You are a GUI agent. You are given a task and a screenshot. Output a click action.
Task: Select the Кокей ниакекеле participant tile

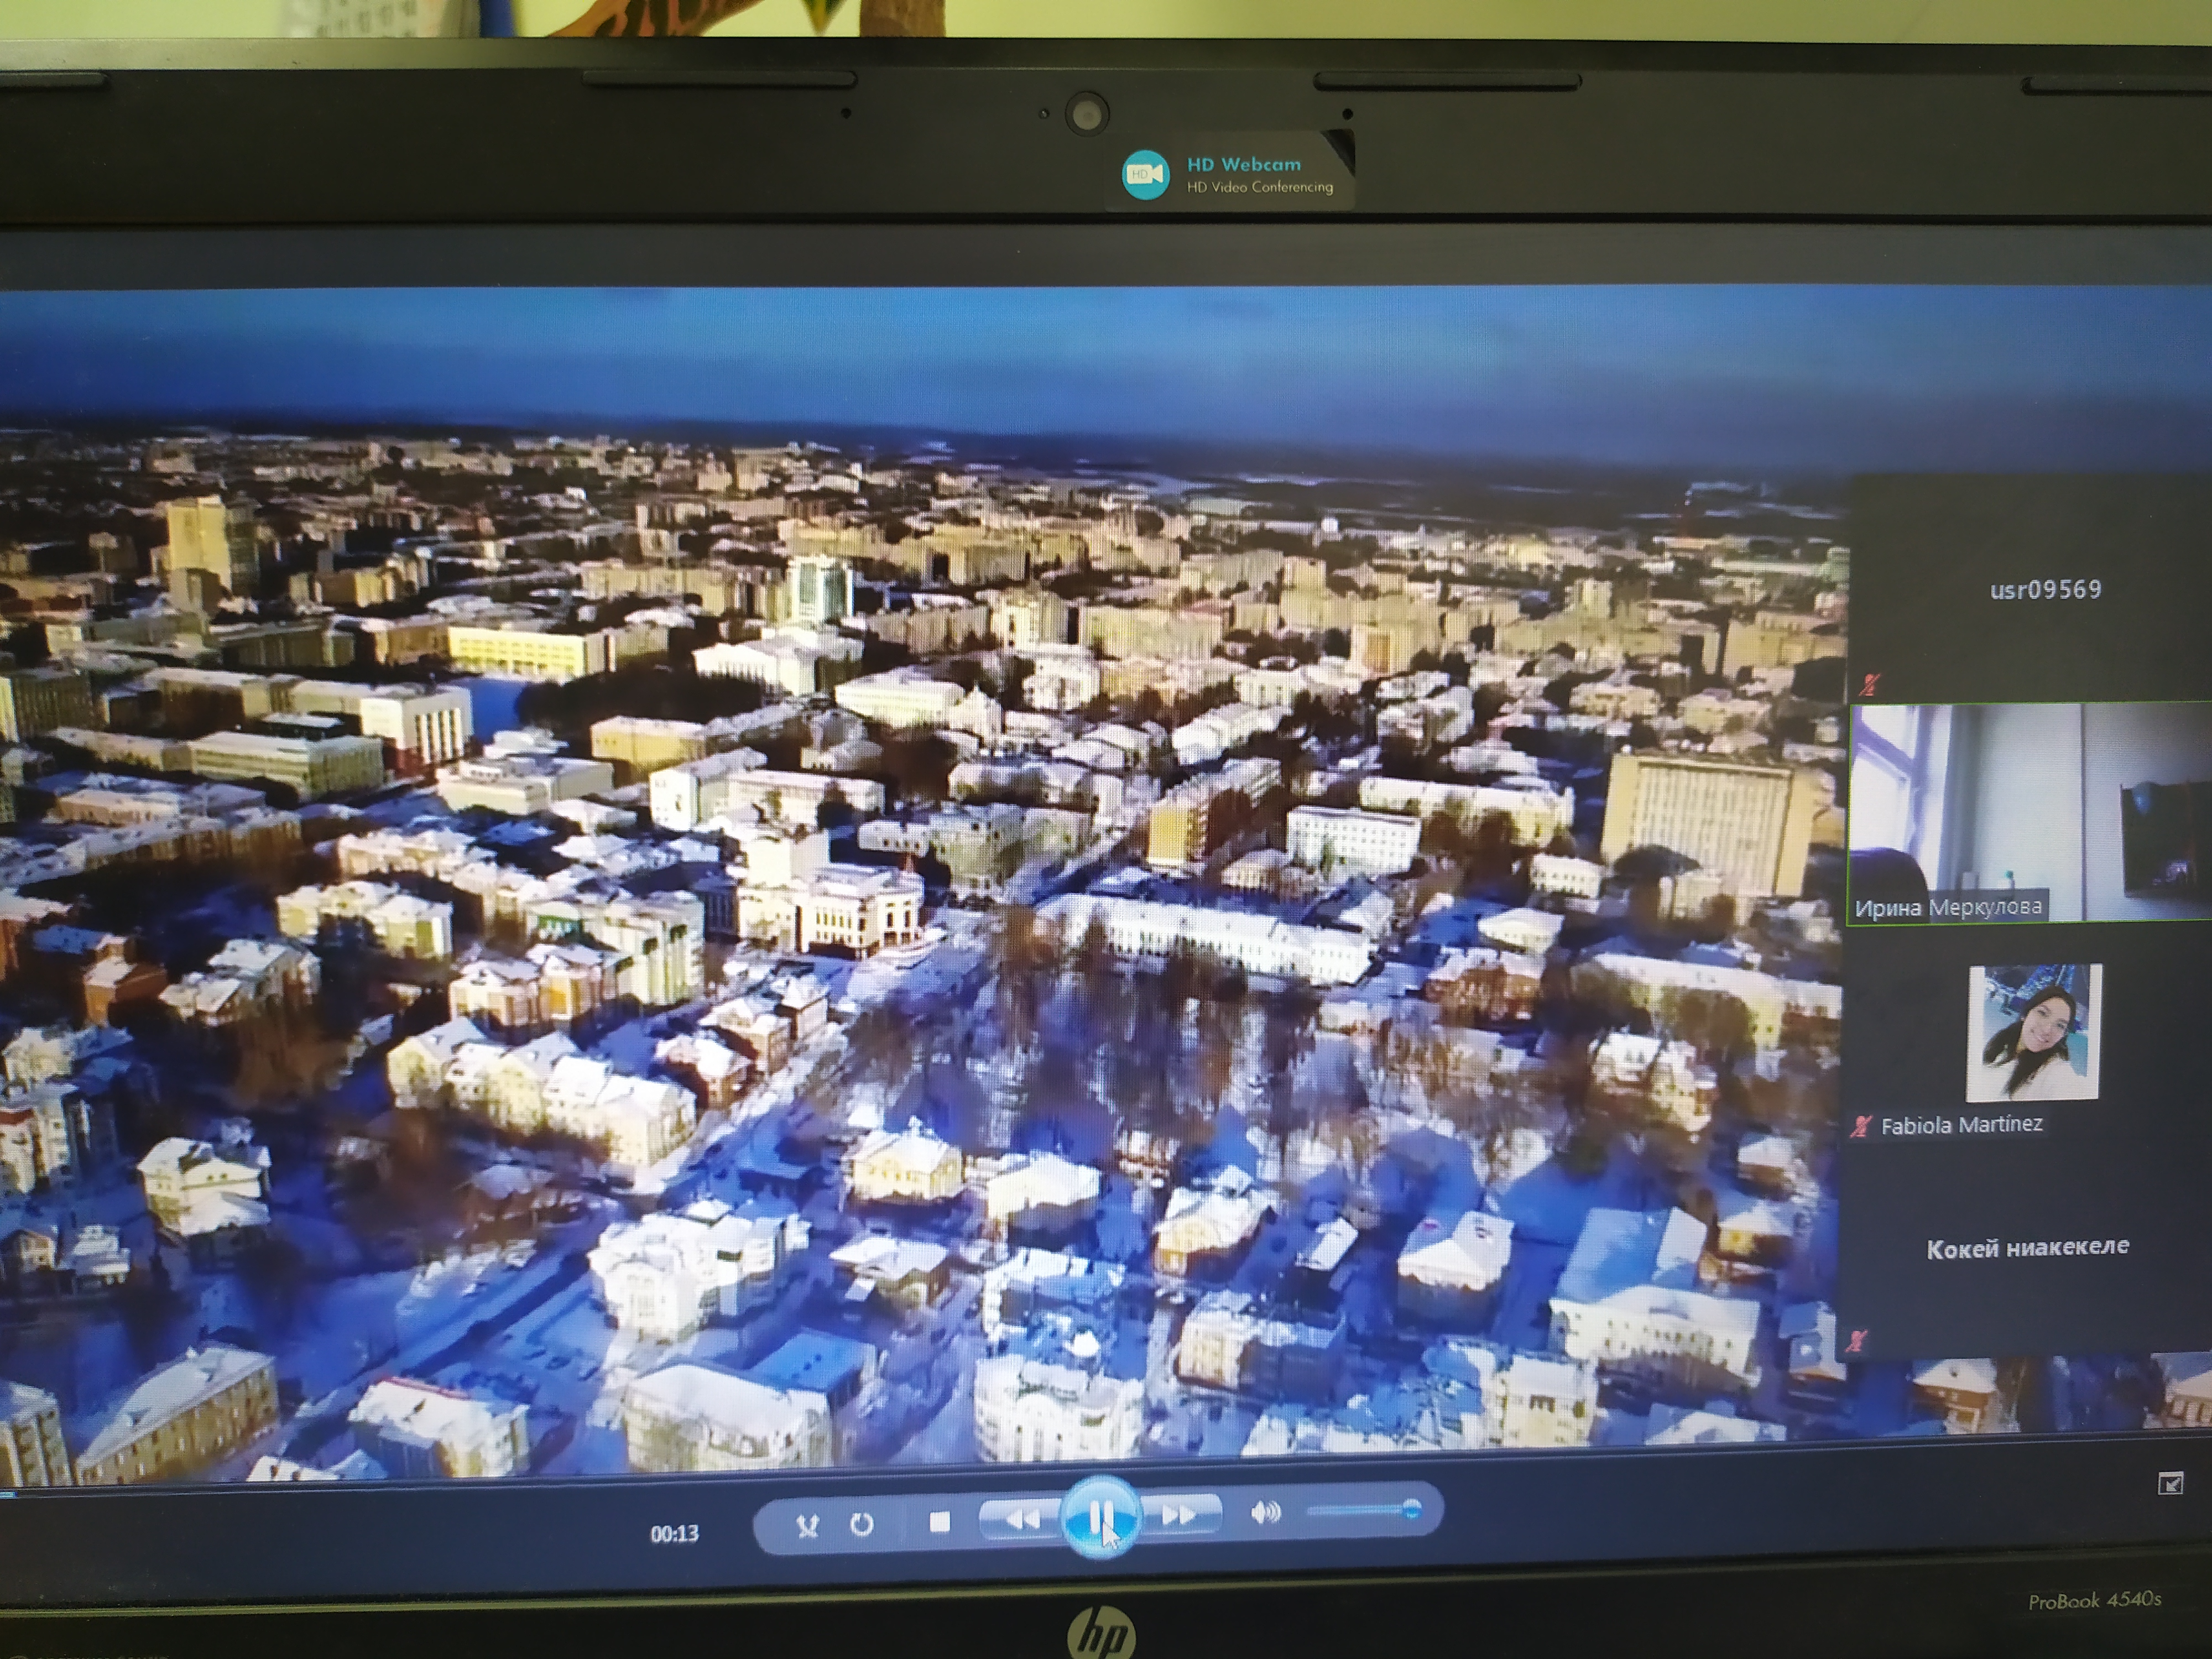tap(2026, 1248)
